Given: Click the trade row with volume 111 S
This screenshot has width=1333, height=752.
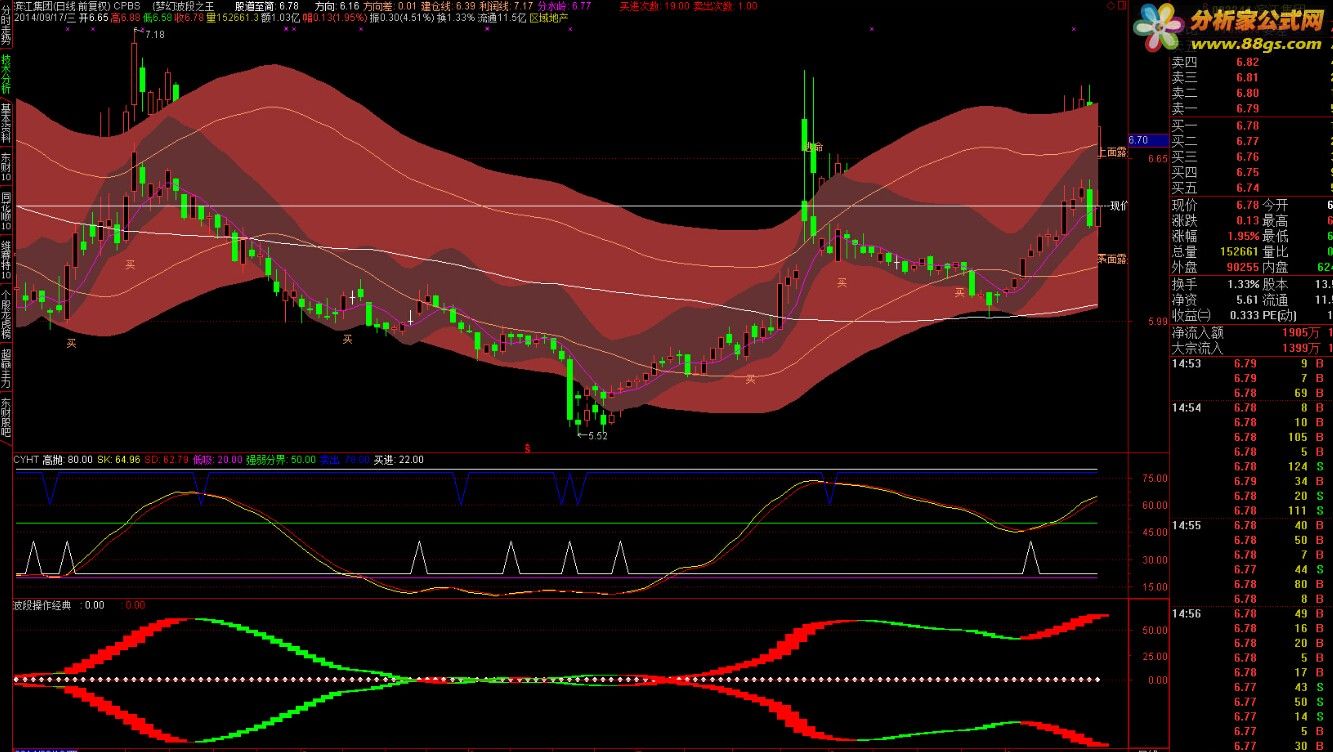Looking at the screenshot, I should (1251, 511).
